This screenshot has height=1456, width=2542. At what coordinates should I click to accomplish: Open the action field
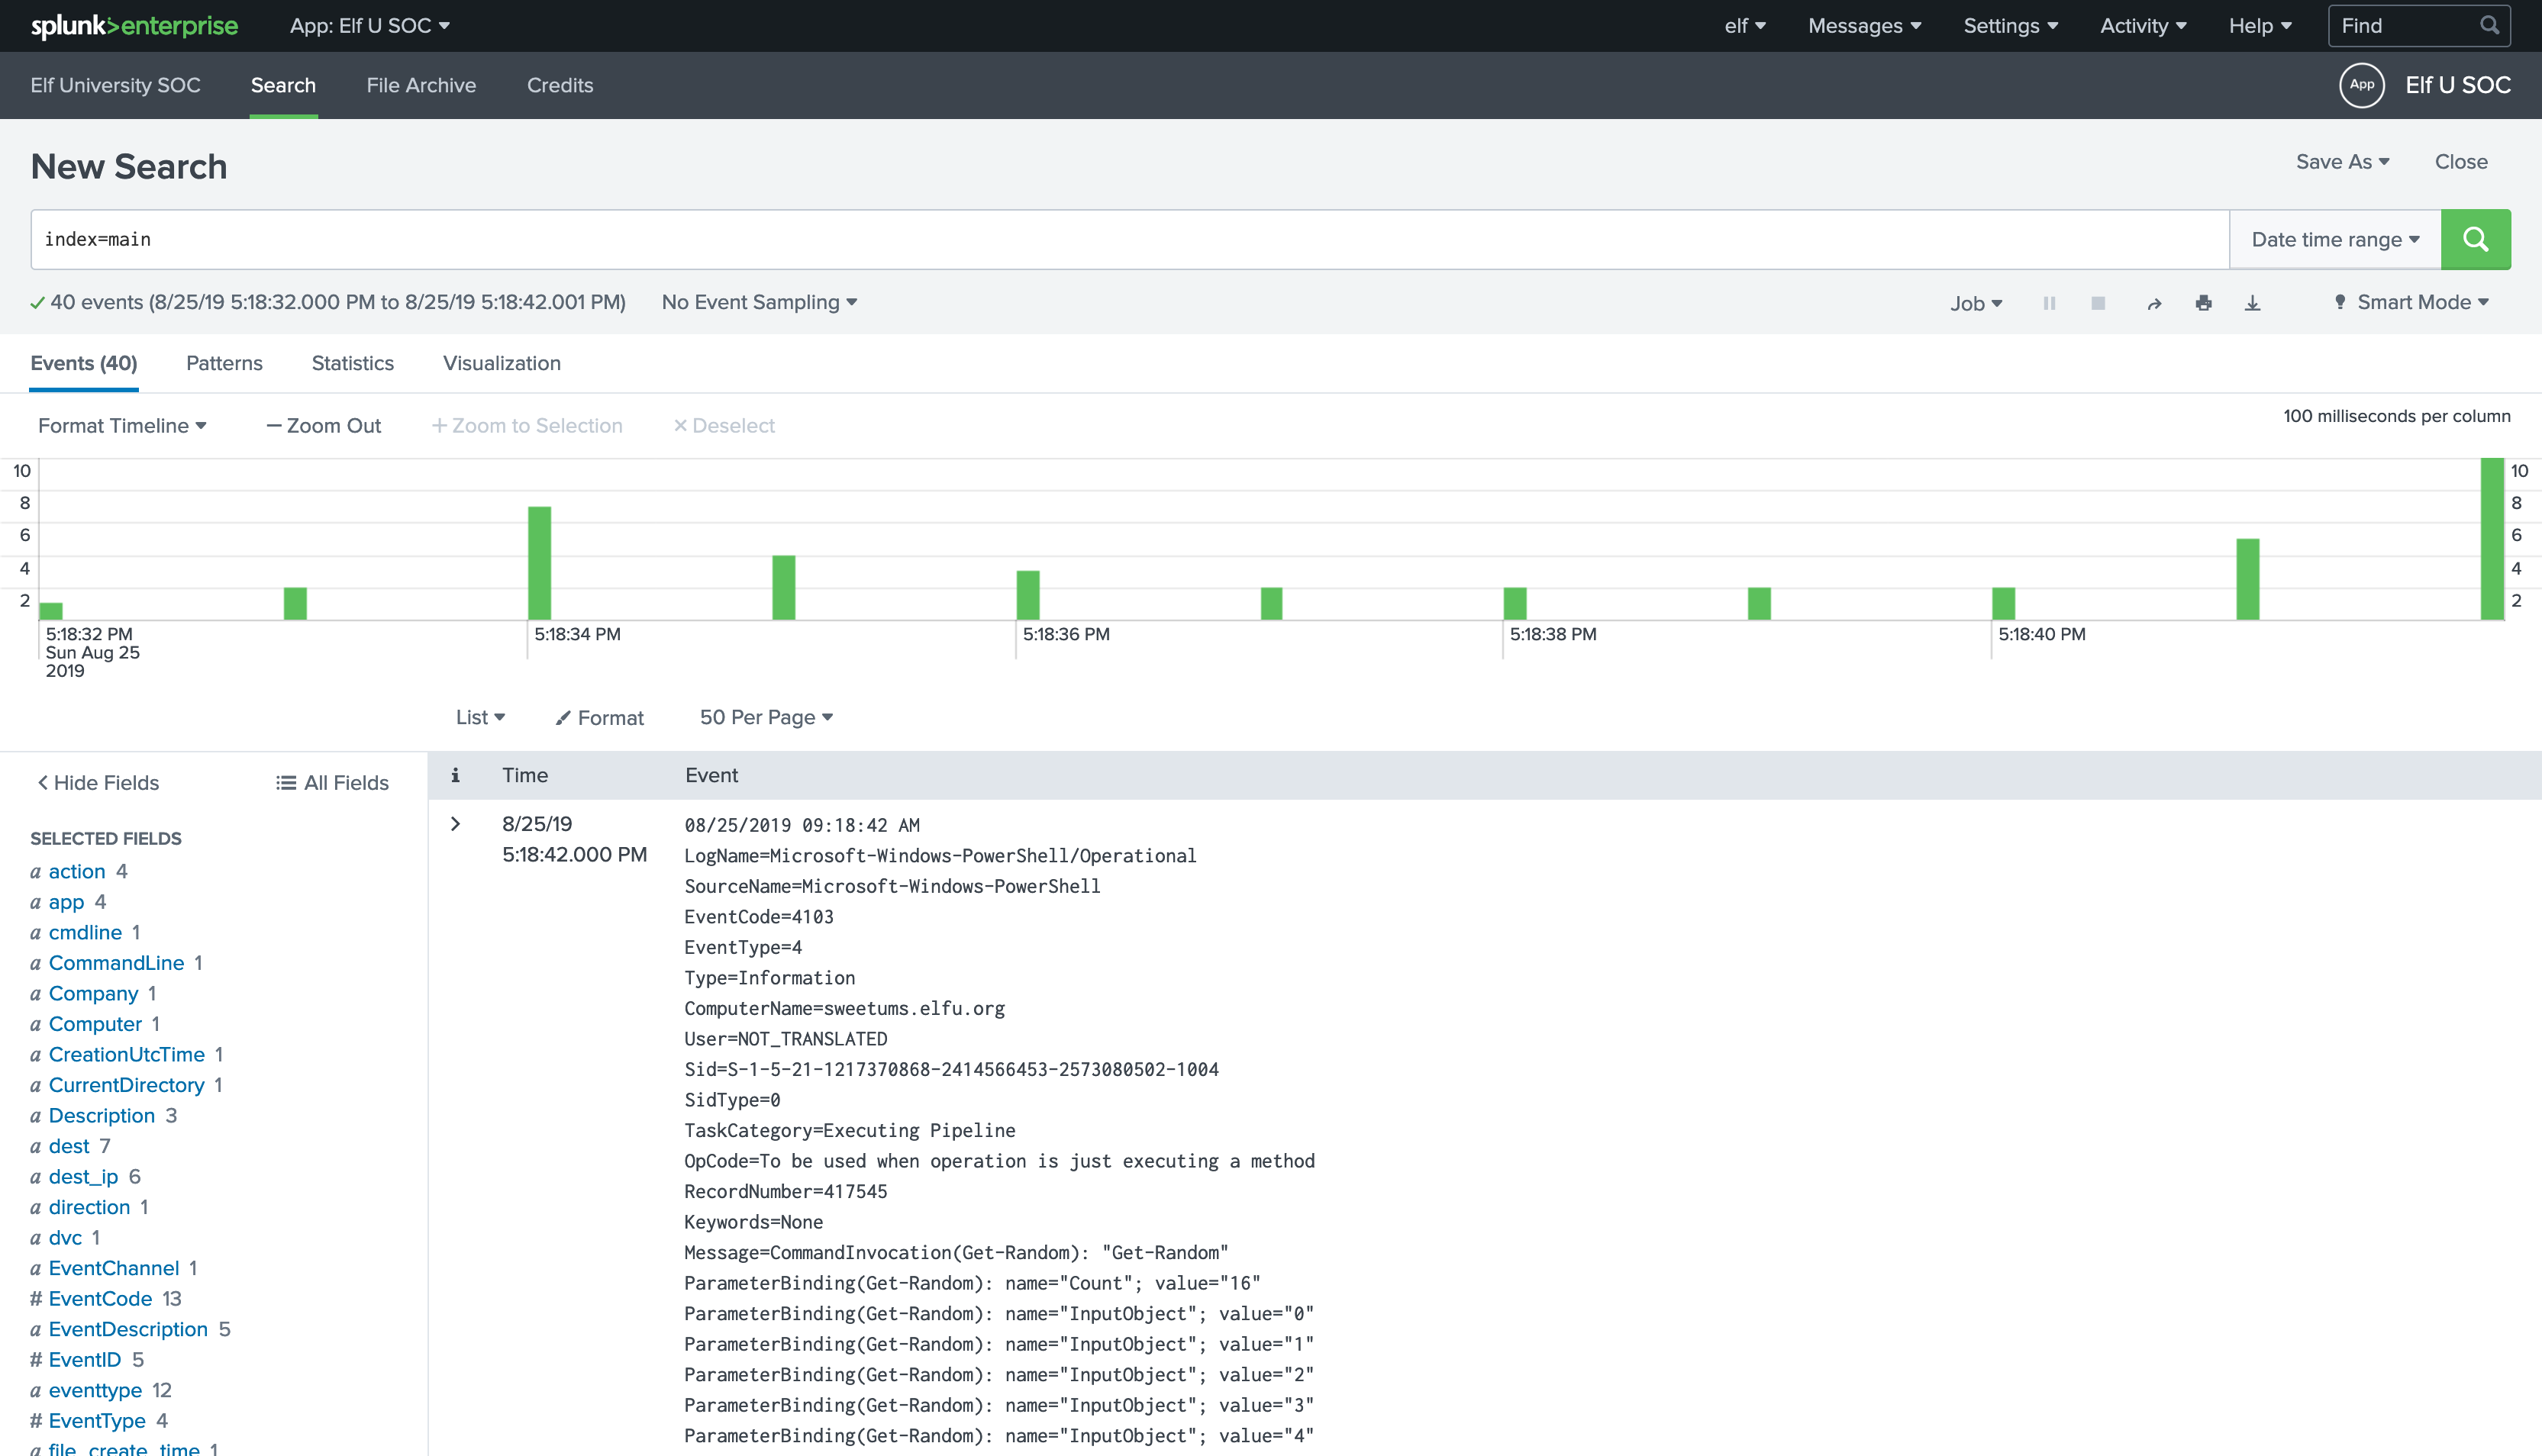coord(77,871)
